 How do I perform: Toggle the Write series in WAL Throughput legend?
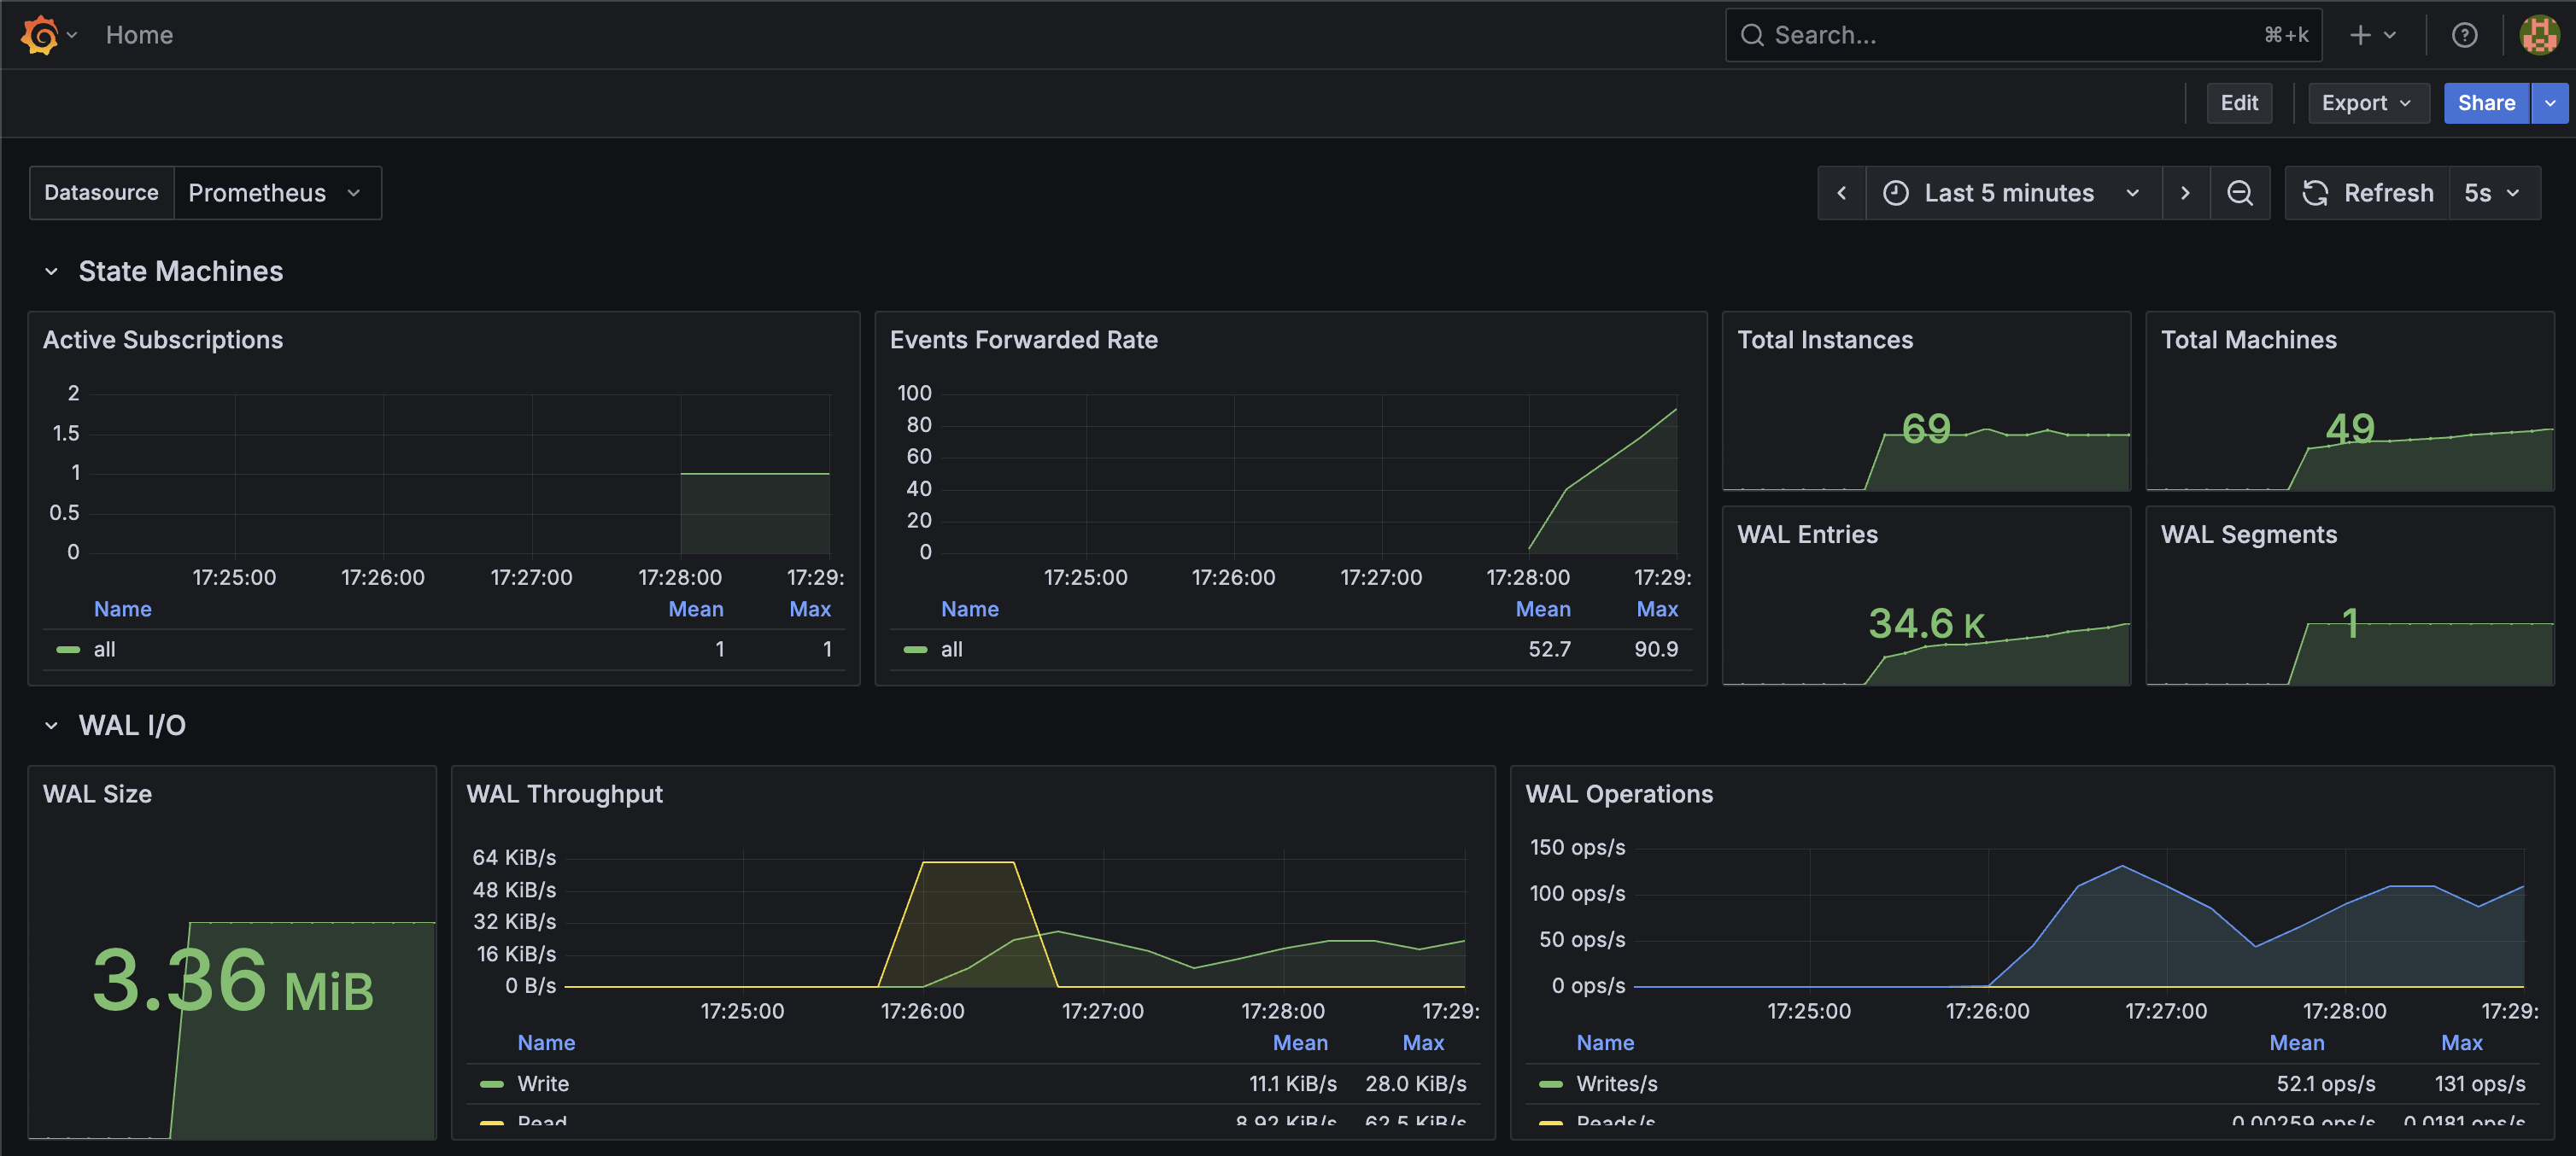(542, 1083)
